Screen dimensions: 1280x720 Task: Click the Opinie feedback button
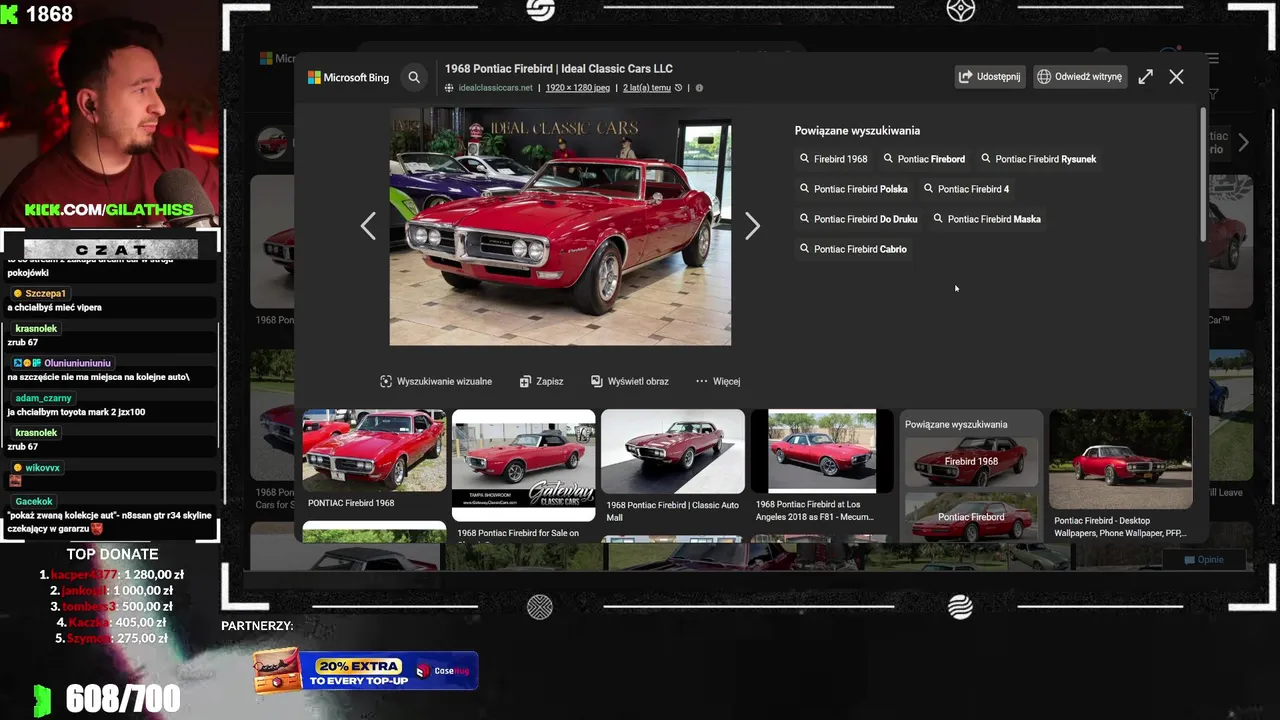coord(1204,559)
